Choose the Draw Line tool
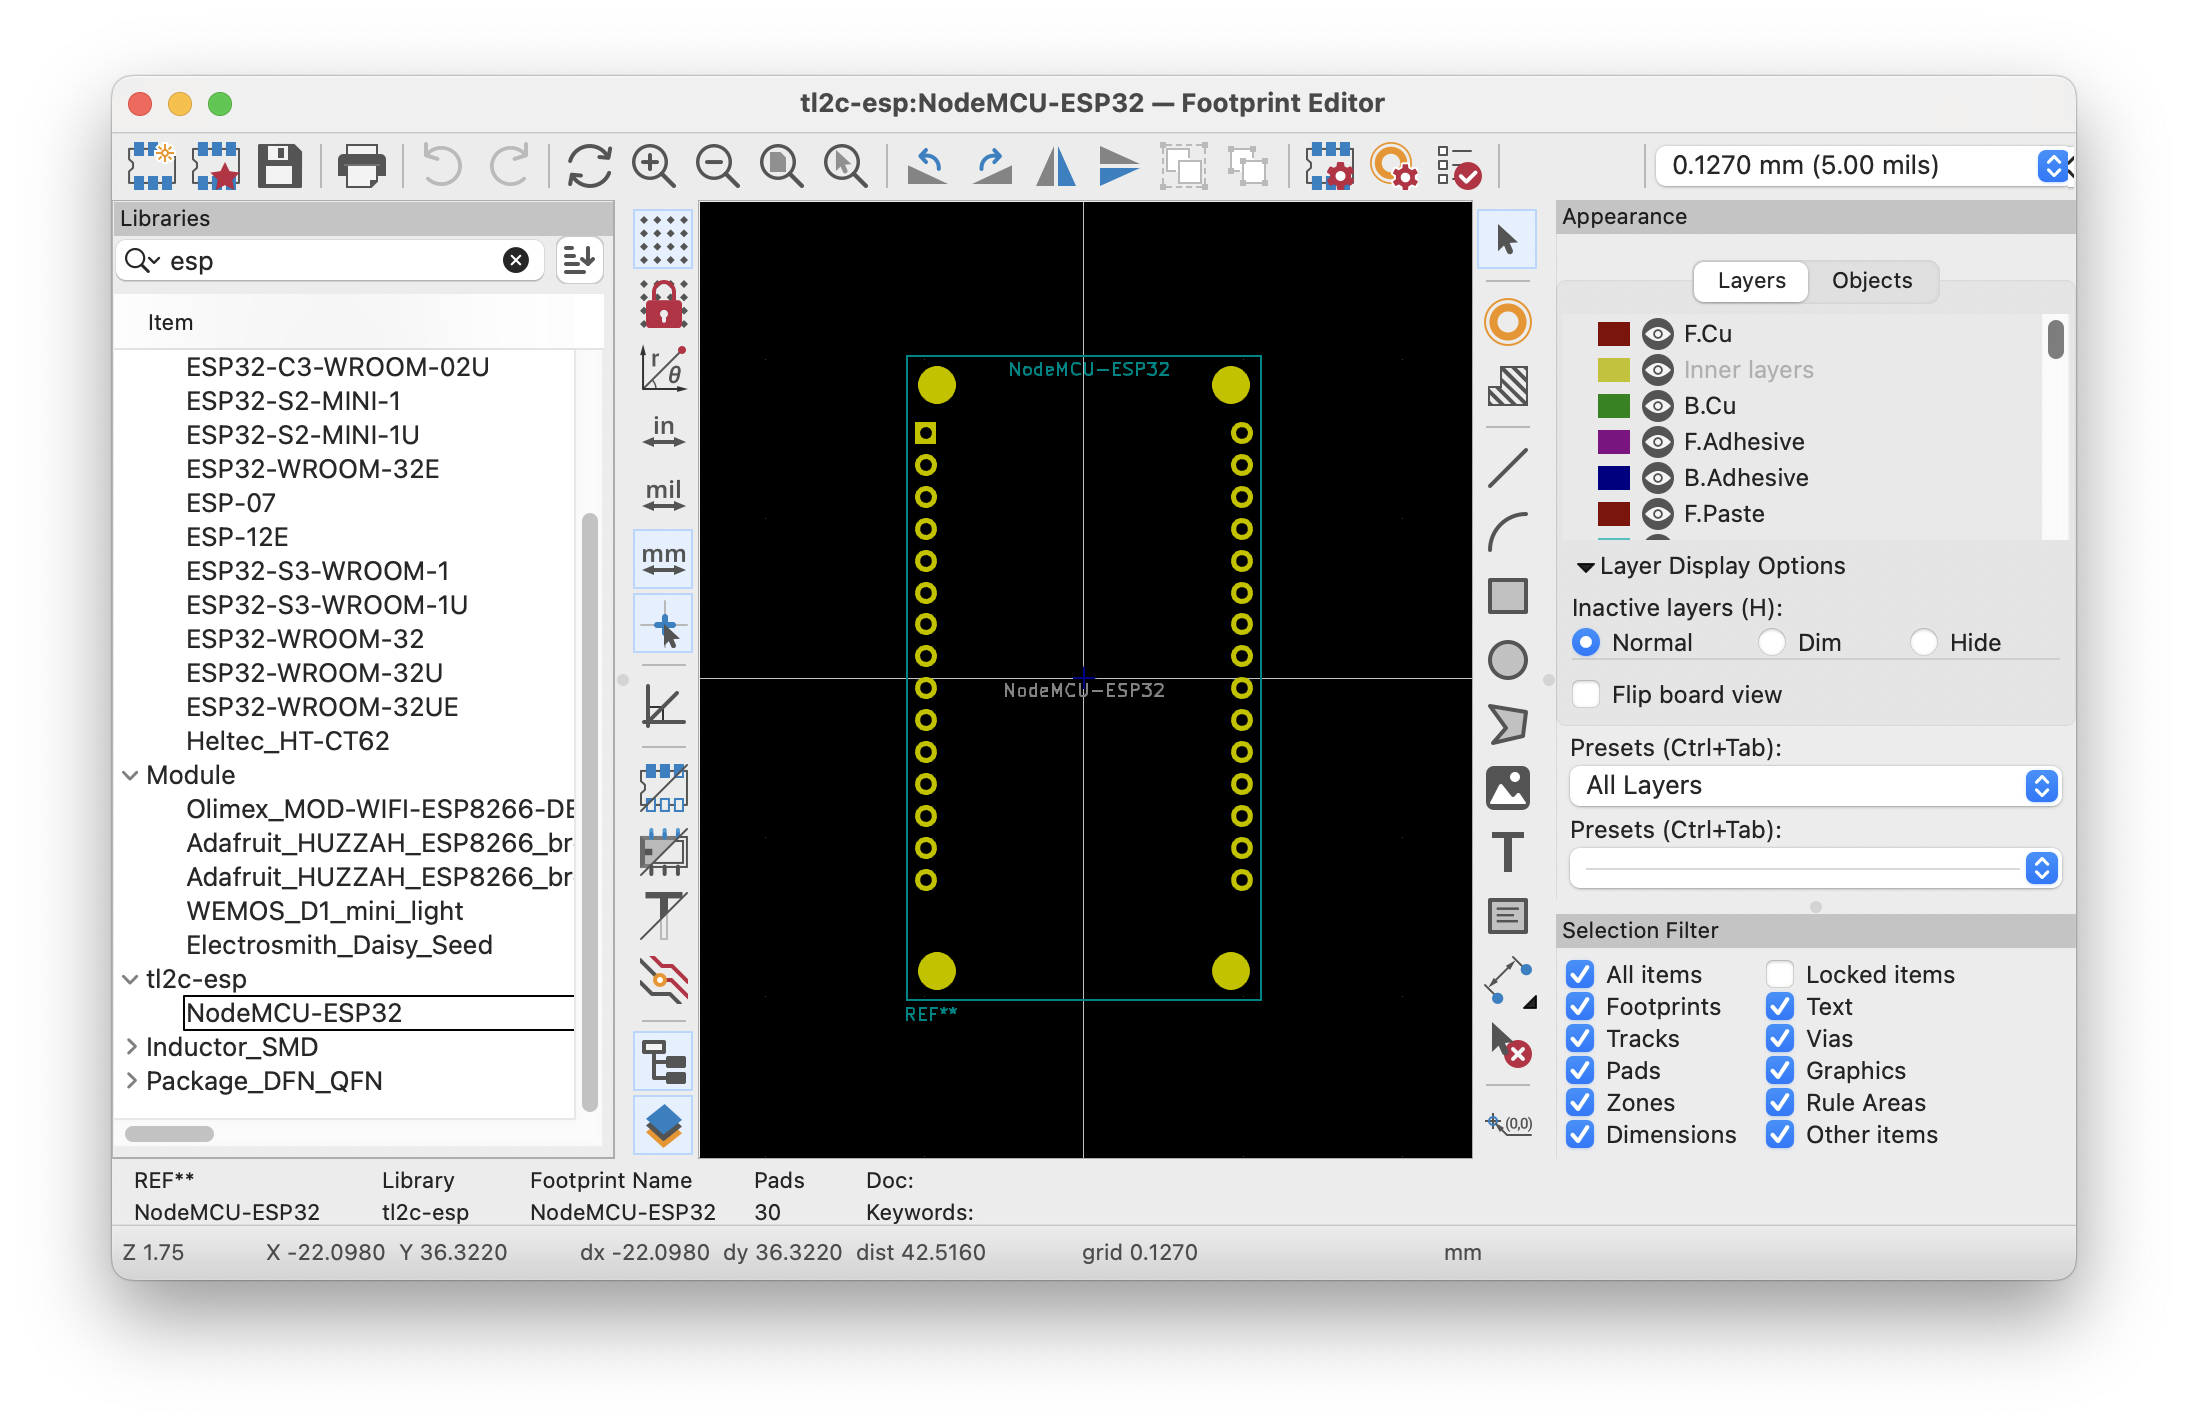Screen dimensions: 2188x1428 tap(1507, 468)
